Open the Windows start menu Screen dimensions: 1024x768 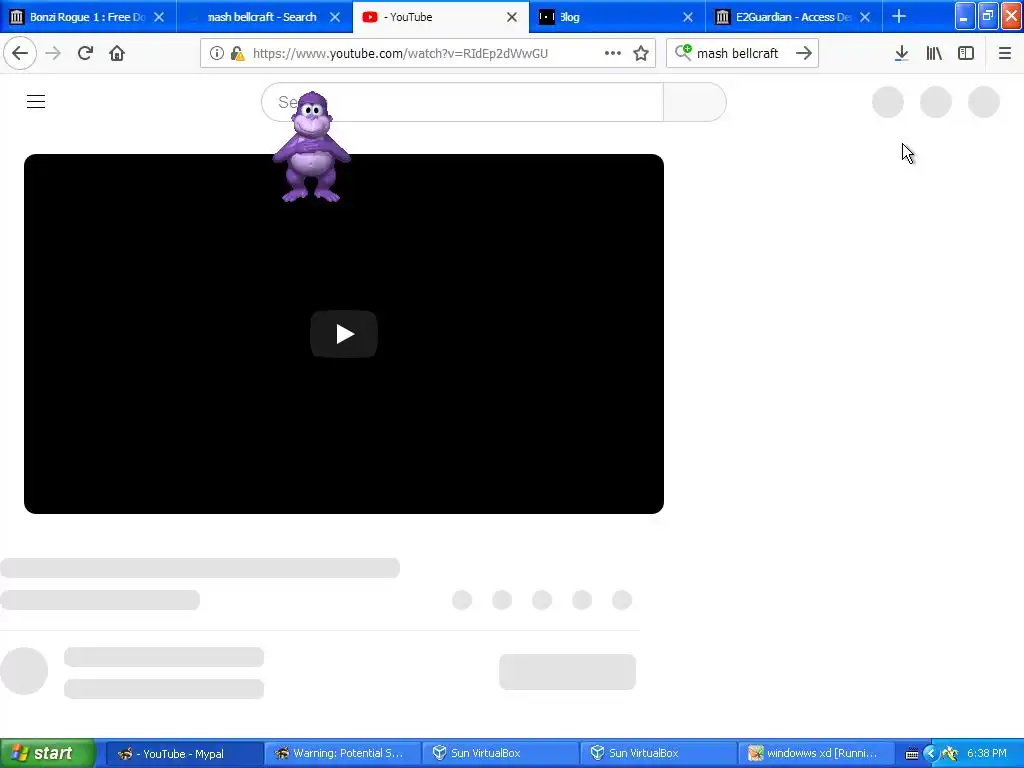[47, 753]
